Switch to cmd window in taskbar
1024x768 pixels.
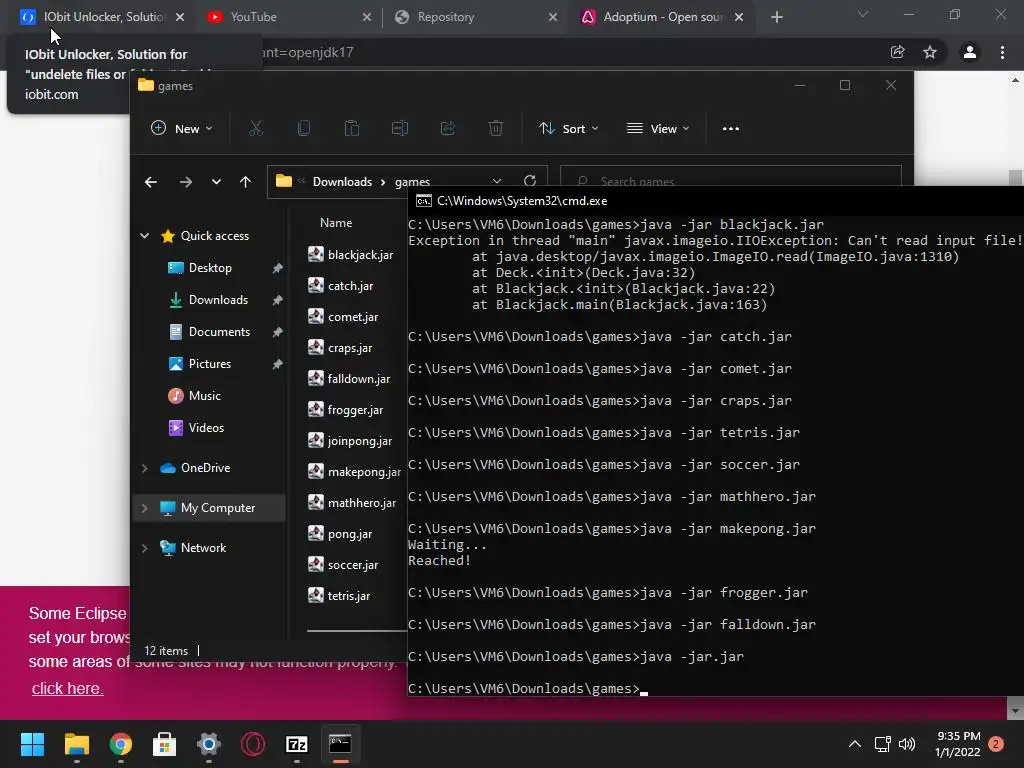click(340, 744)
